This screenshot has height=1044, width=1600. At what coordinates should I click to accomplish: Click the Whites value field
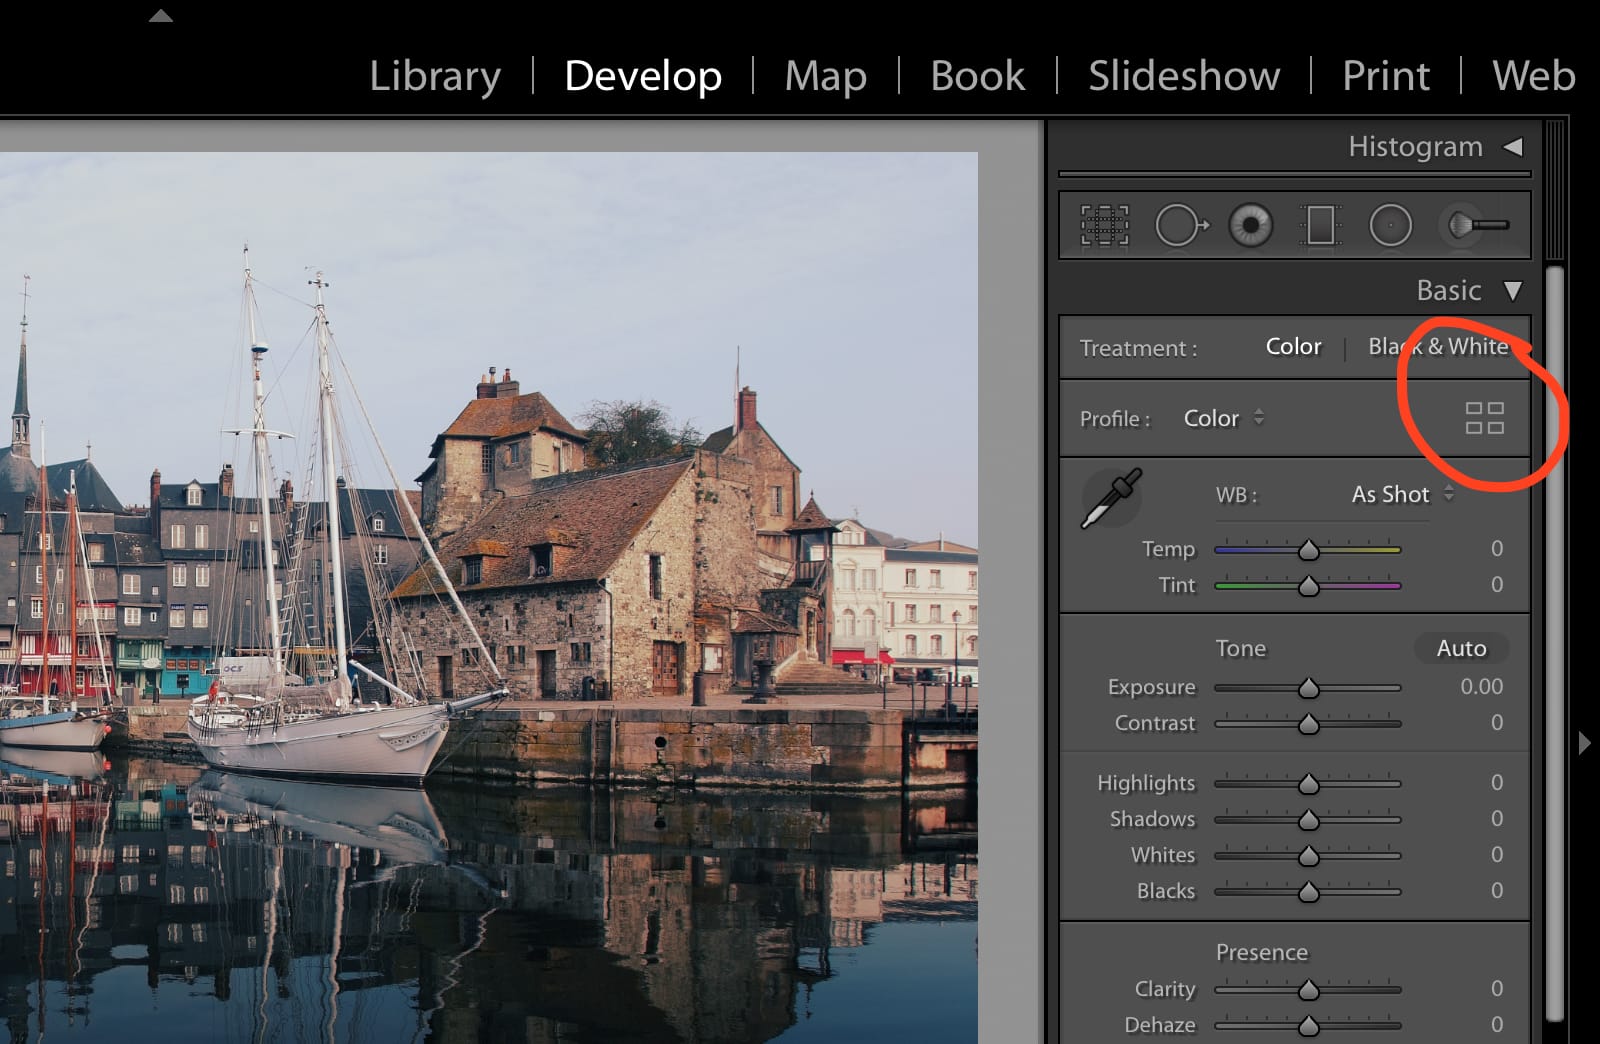coord(1496,854)
